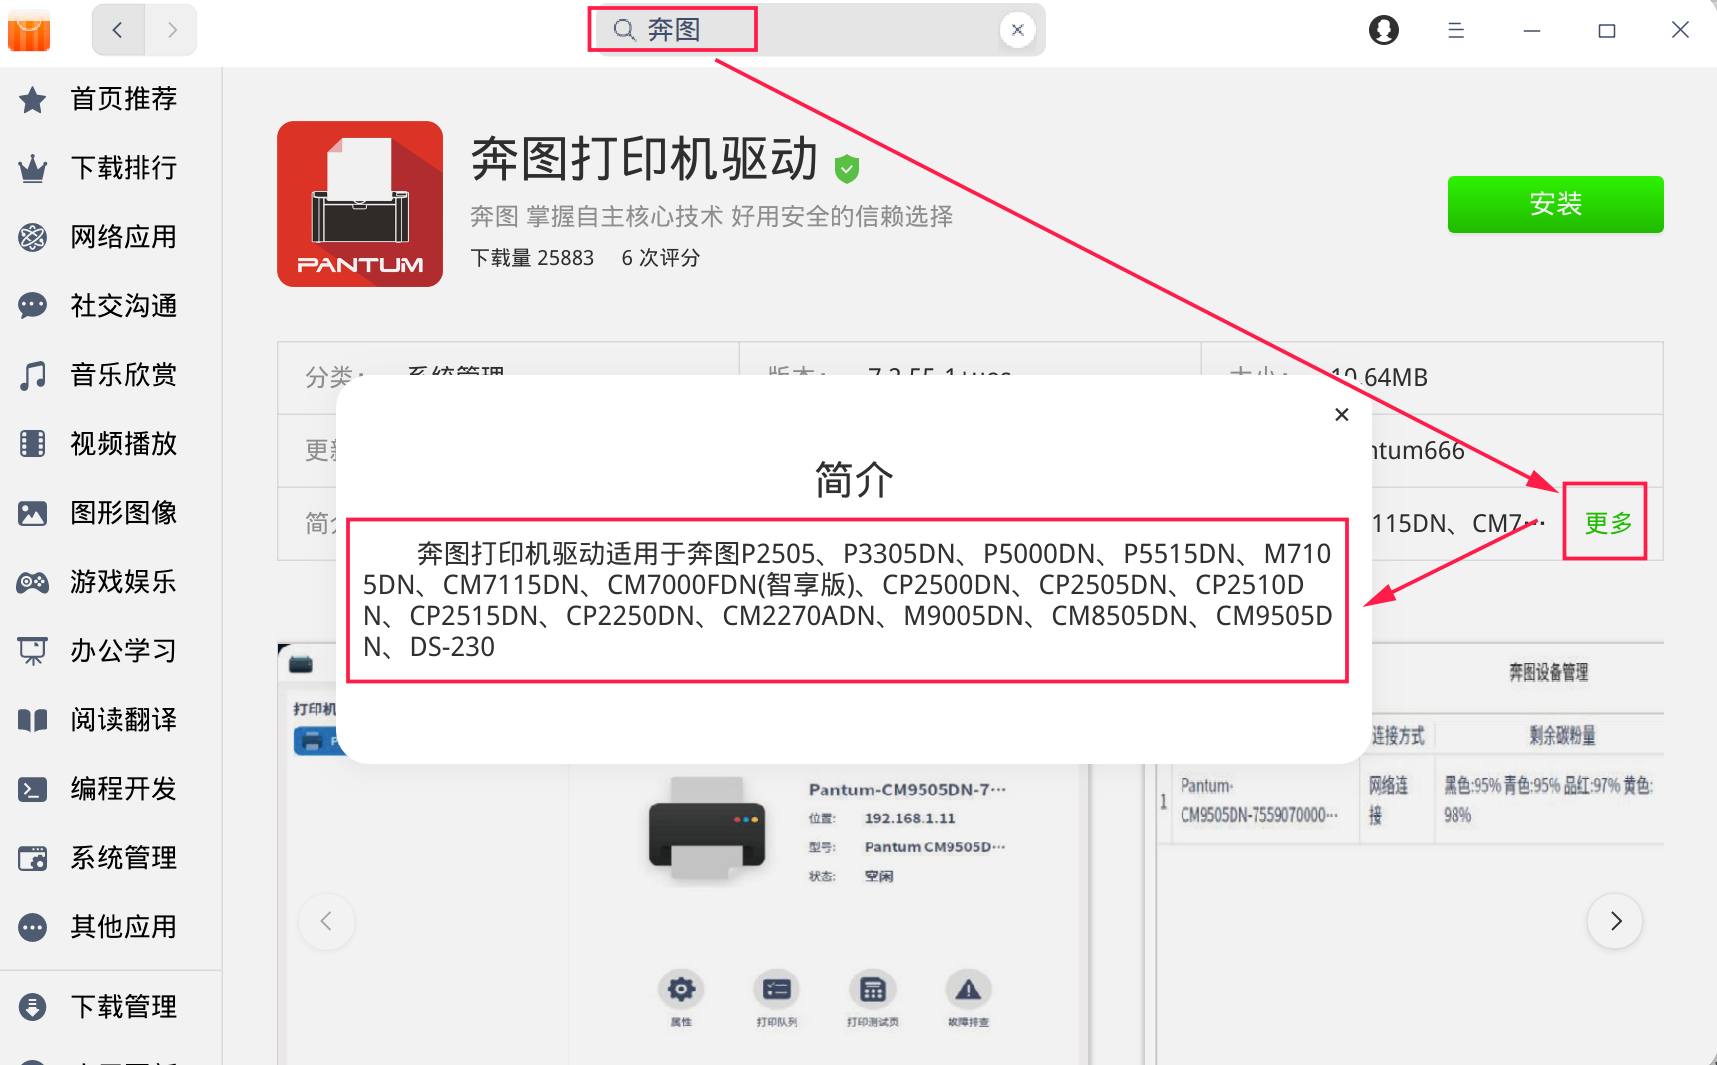Open the main menu hamburger icon
1717x1065 pixels.
(1456, 30)
